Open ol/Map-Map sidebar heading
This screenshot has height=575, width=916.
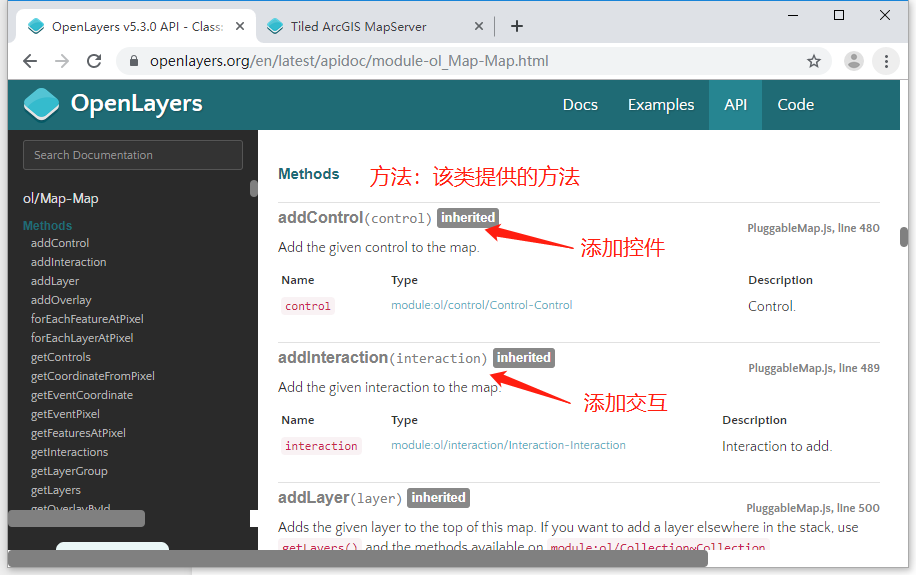[x=60, y=199]
